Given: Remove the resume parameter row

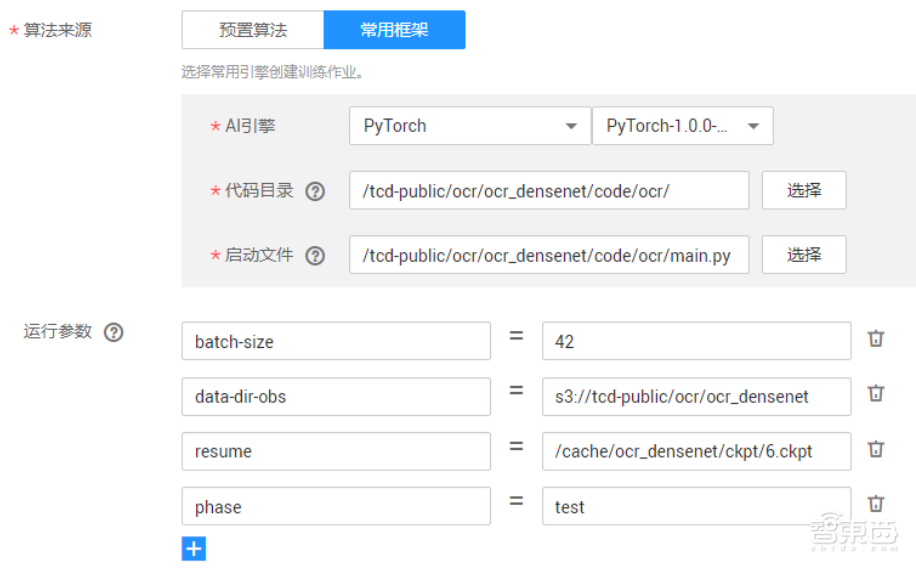Looking at the screenshot, I should pos(876,449).
